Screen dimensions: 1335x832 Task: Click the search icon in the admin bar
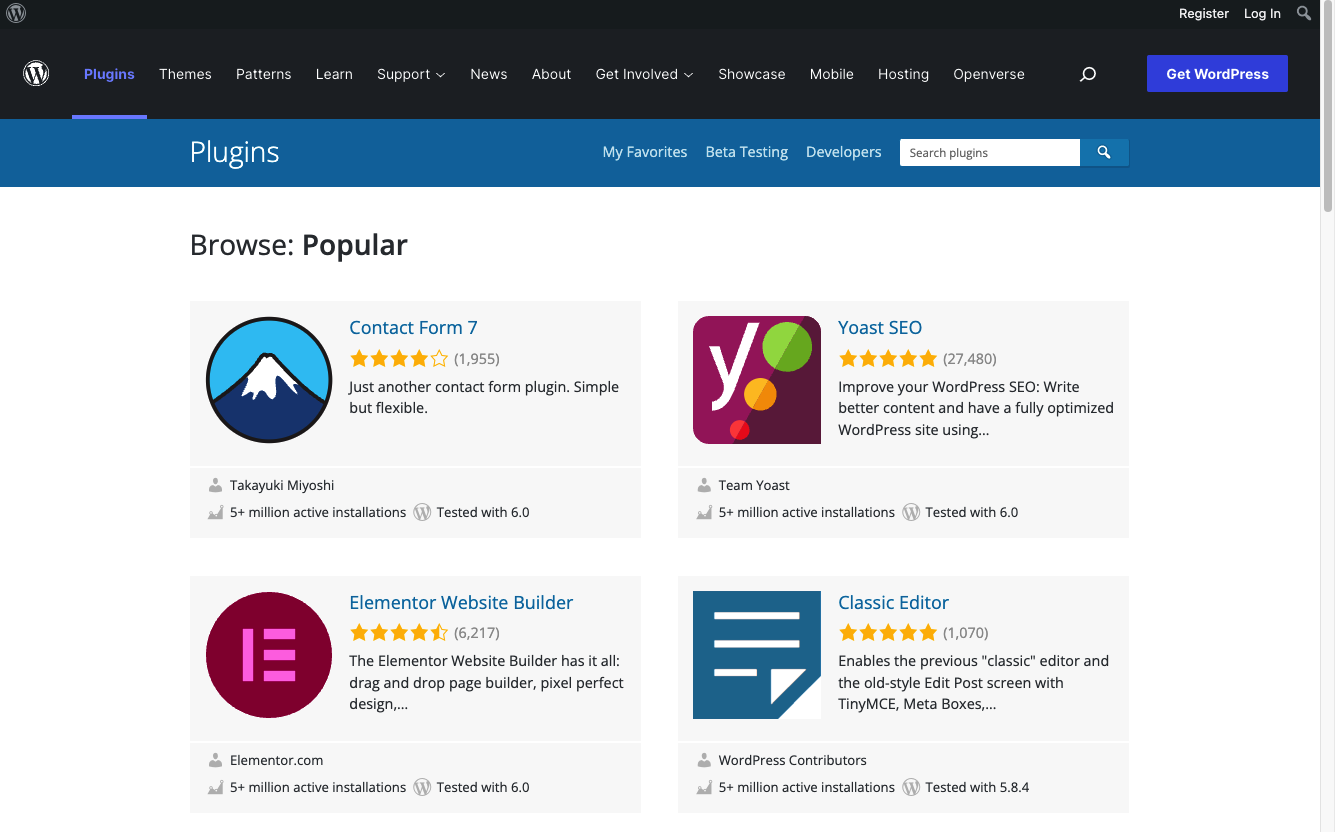(1304, 13)
